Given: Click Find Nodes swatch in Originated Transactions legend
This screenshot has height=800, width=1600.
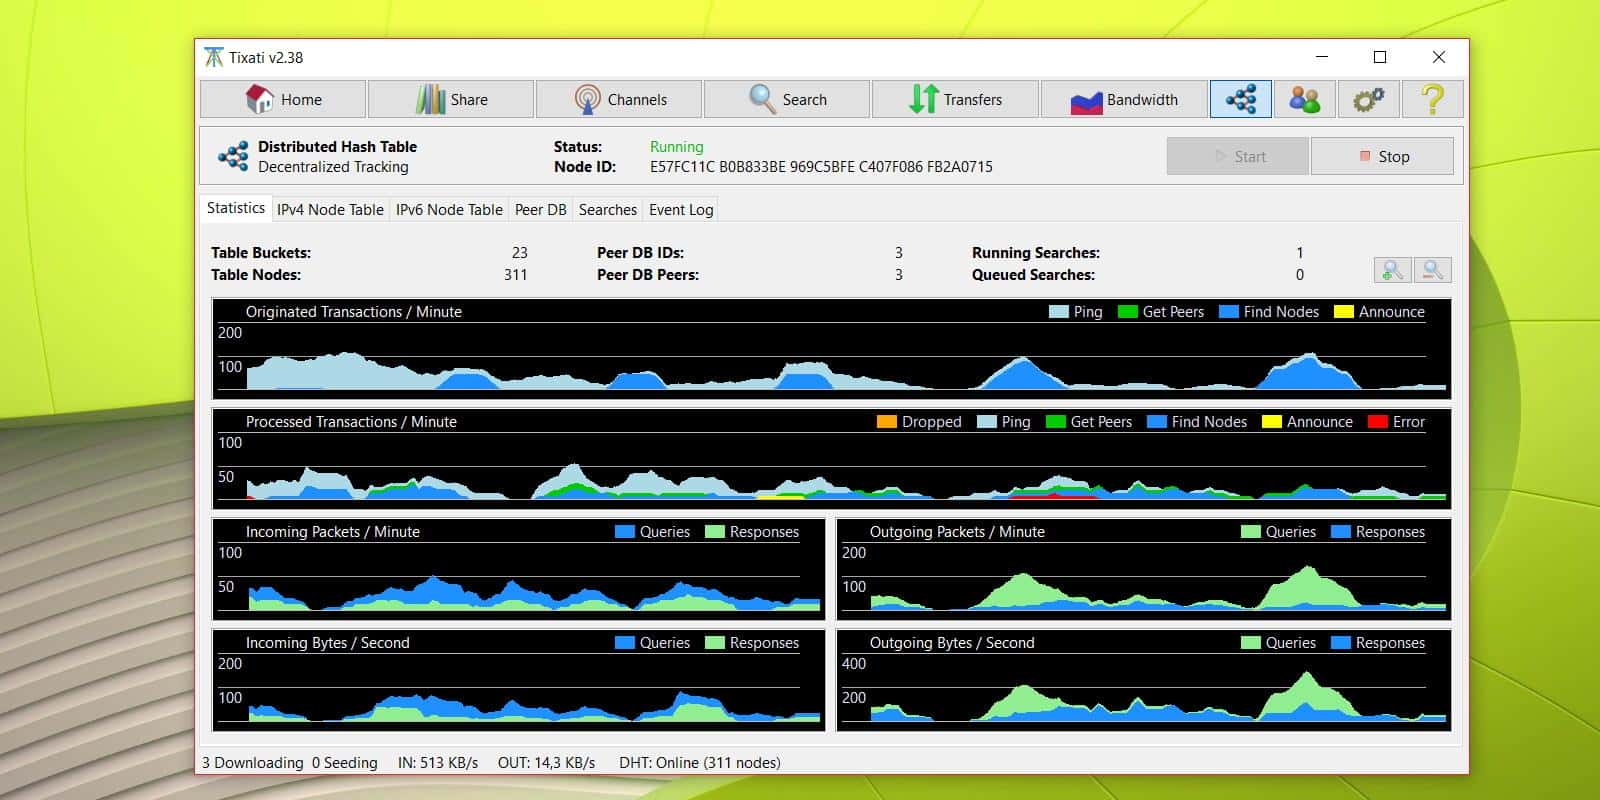Looking at the screenshot, I should [1229, 312].
